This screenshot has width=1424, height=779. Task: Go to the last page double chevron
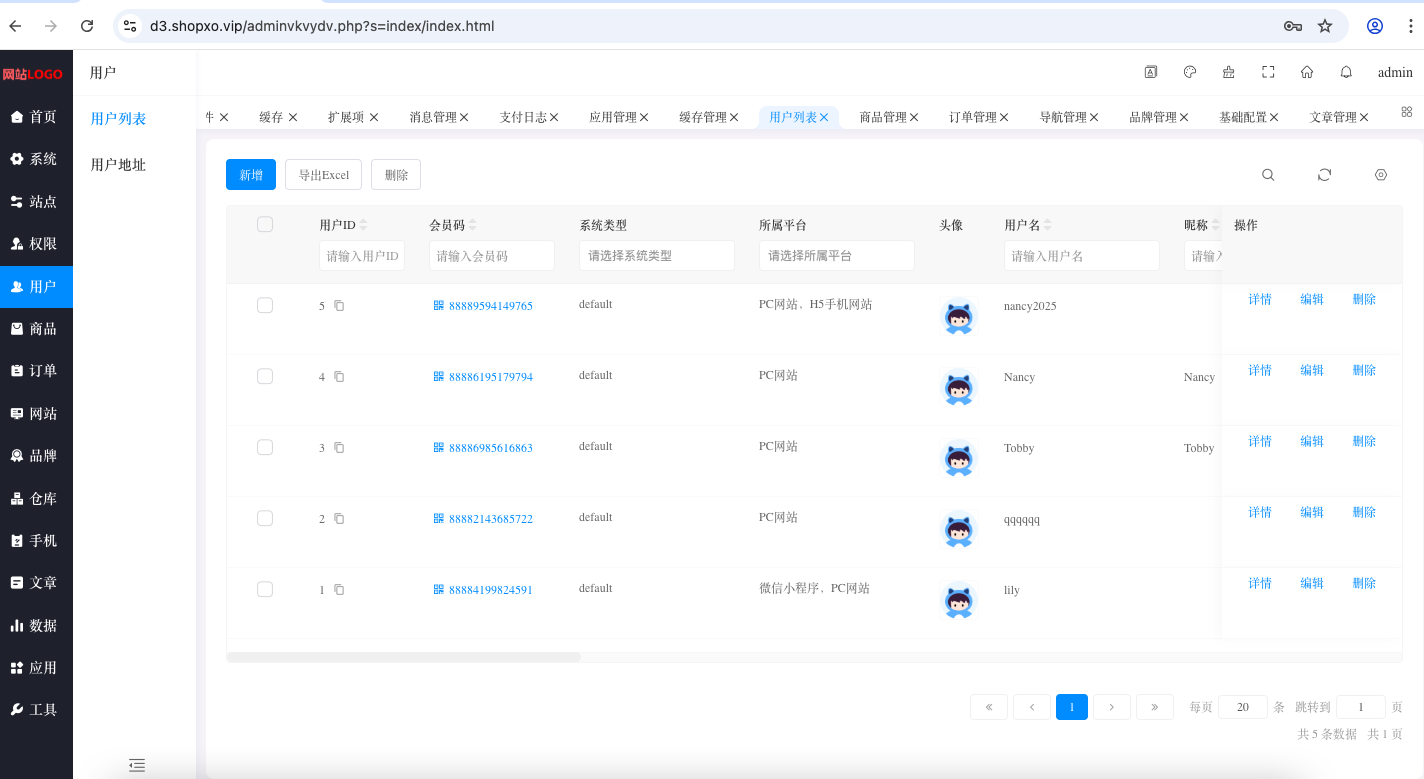(x=1155, y=707)
